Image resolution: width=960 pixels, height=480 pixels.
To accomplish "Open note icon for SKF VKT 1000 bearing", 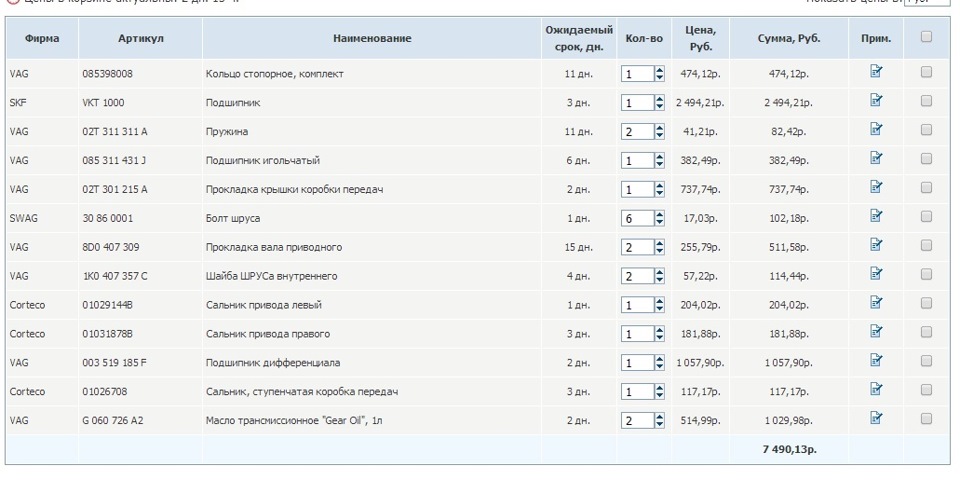I will (x=876, y=101).
